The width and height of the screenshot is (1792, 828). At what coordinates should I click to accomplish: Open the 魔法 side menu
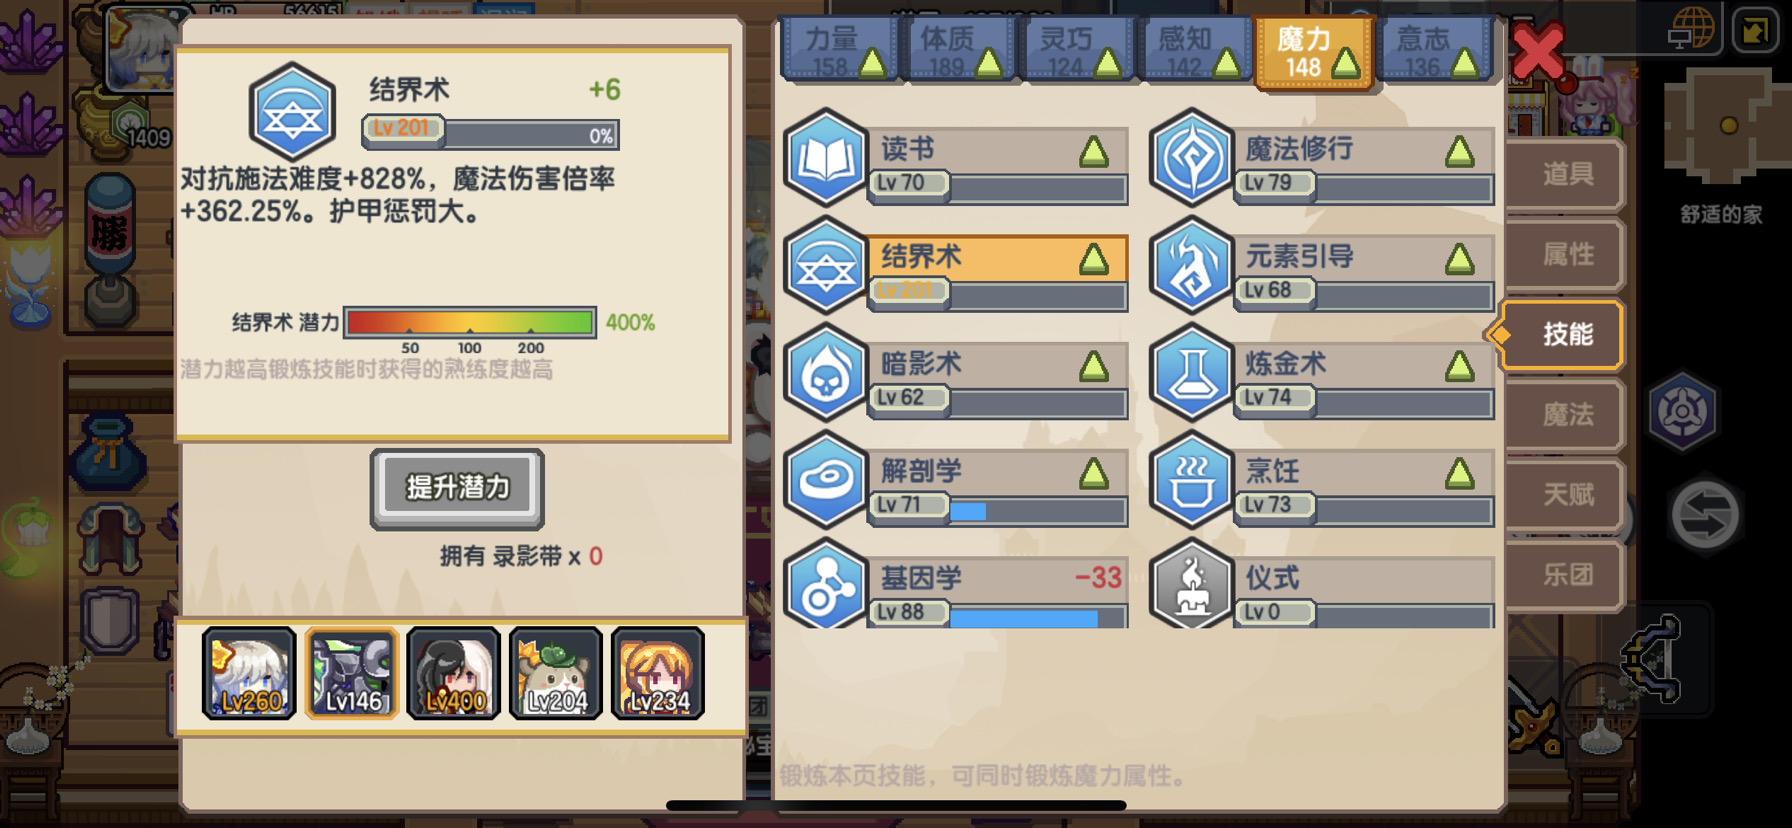pyautogui.click(x=1565, y=414)
